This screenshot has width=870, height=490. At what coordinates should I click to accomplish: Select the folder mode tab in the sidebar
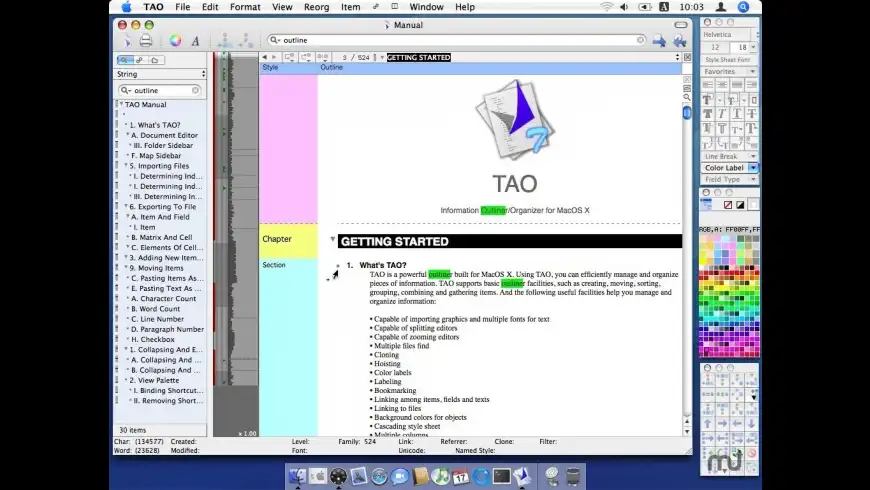155,60
